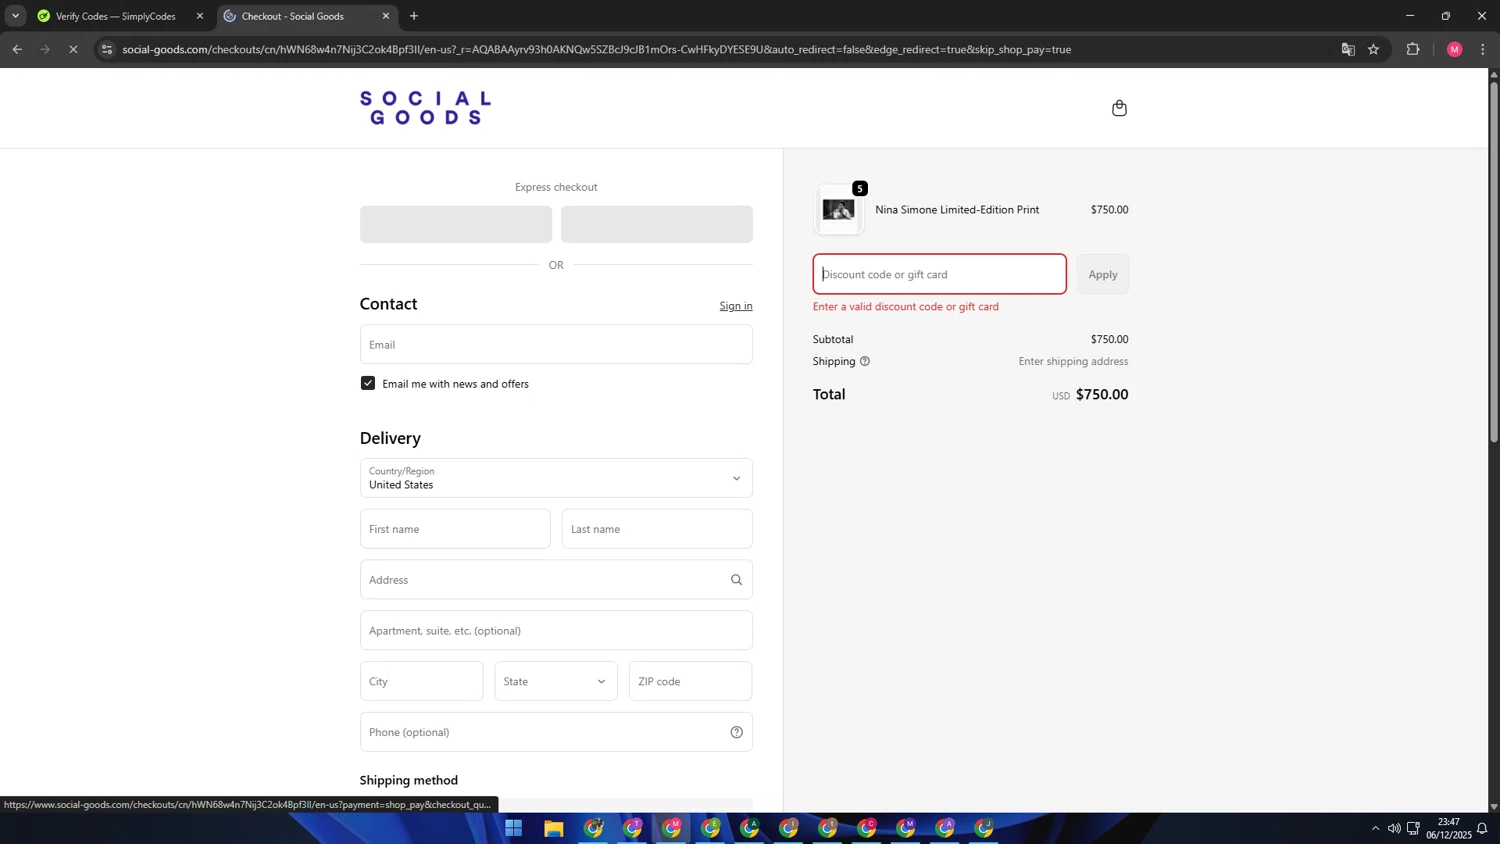1500x844 pixels.
Task: Open File Explorer from taskbar
Action: click(553, 828)
